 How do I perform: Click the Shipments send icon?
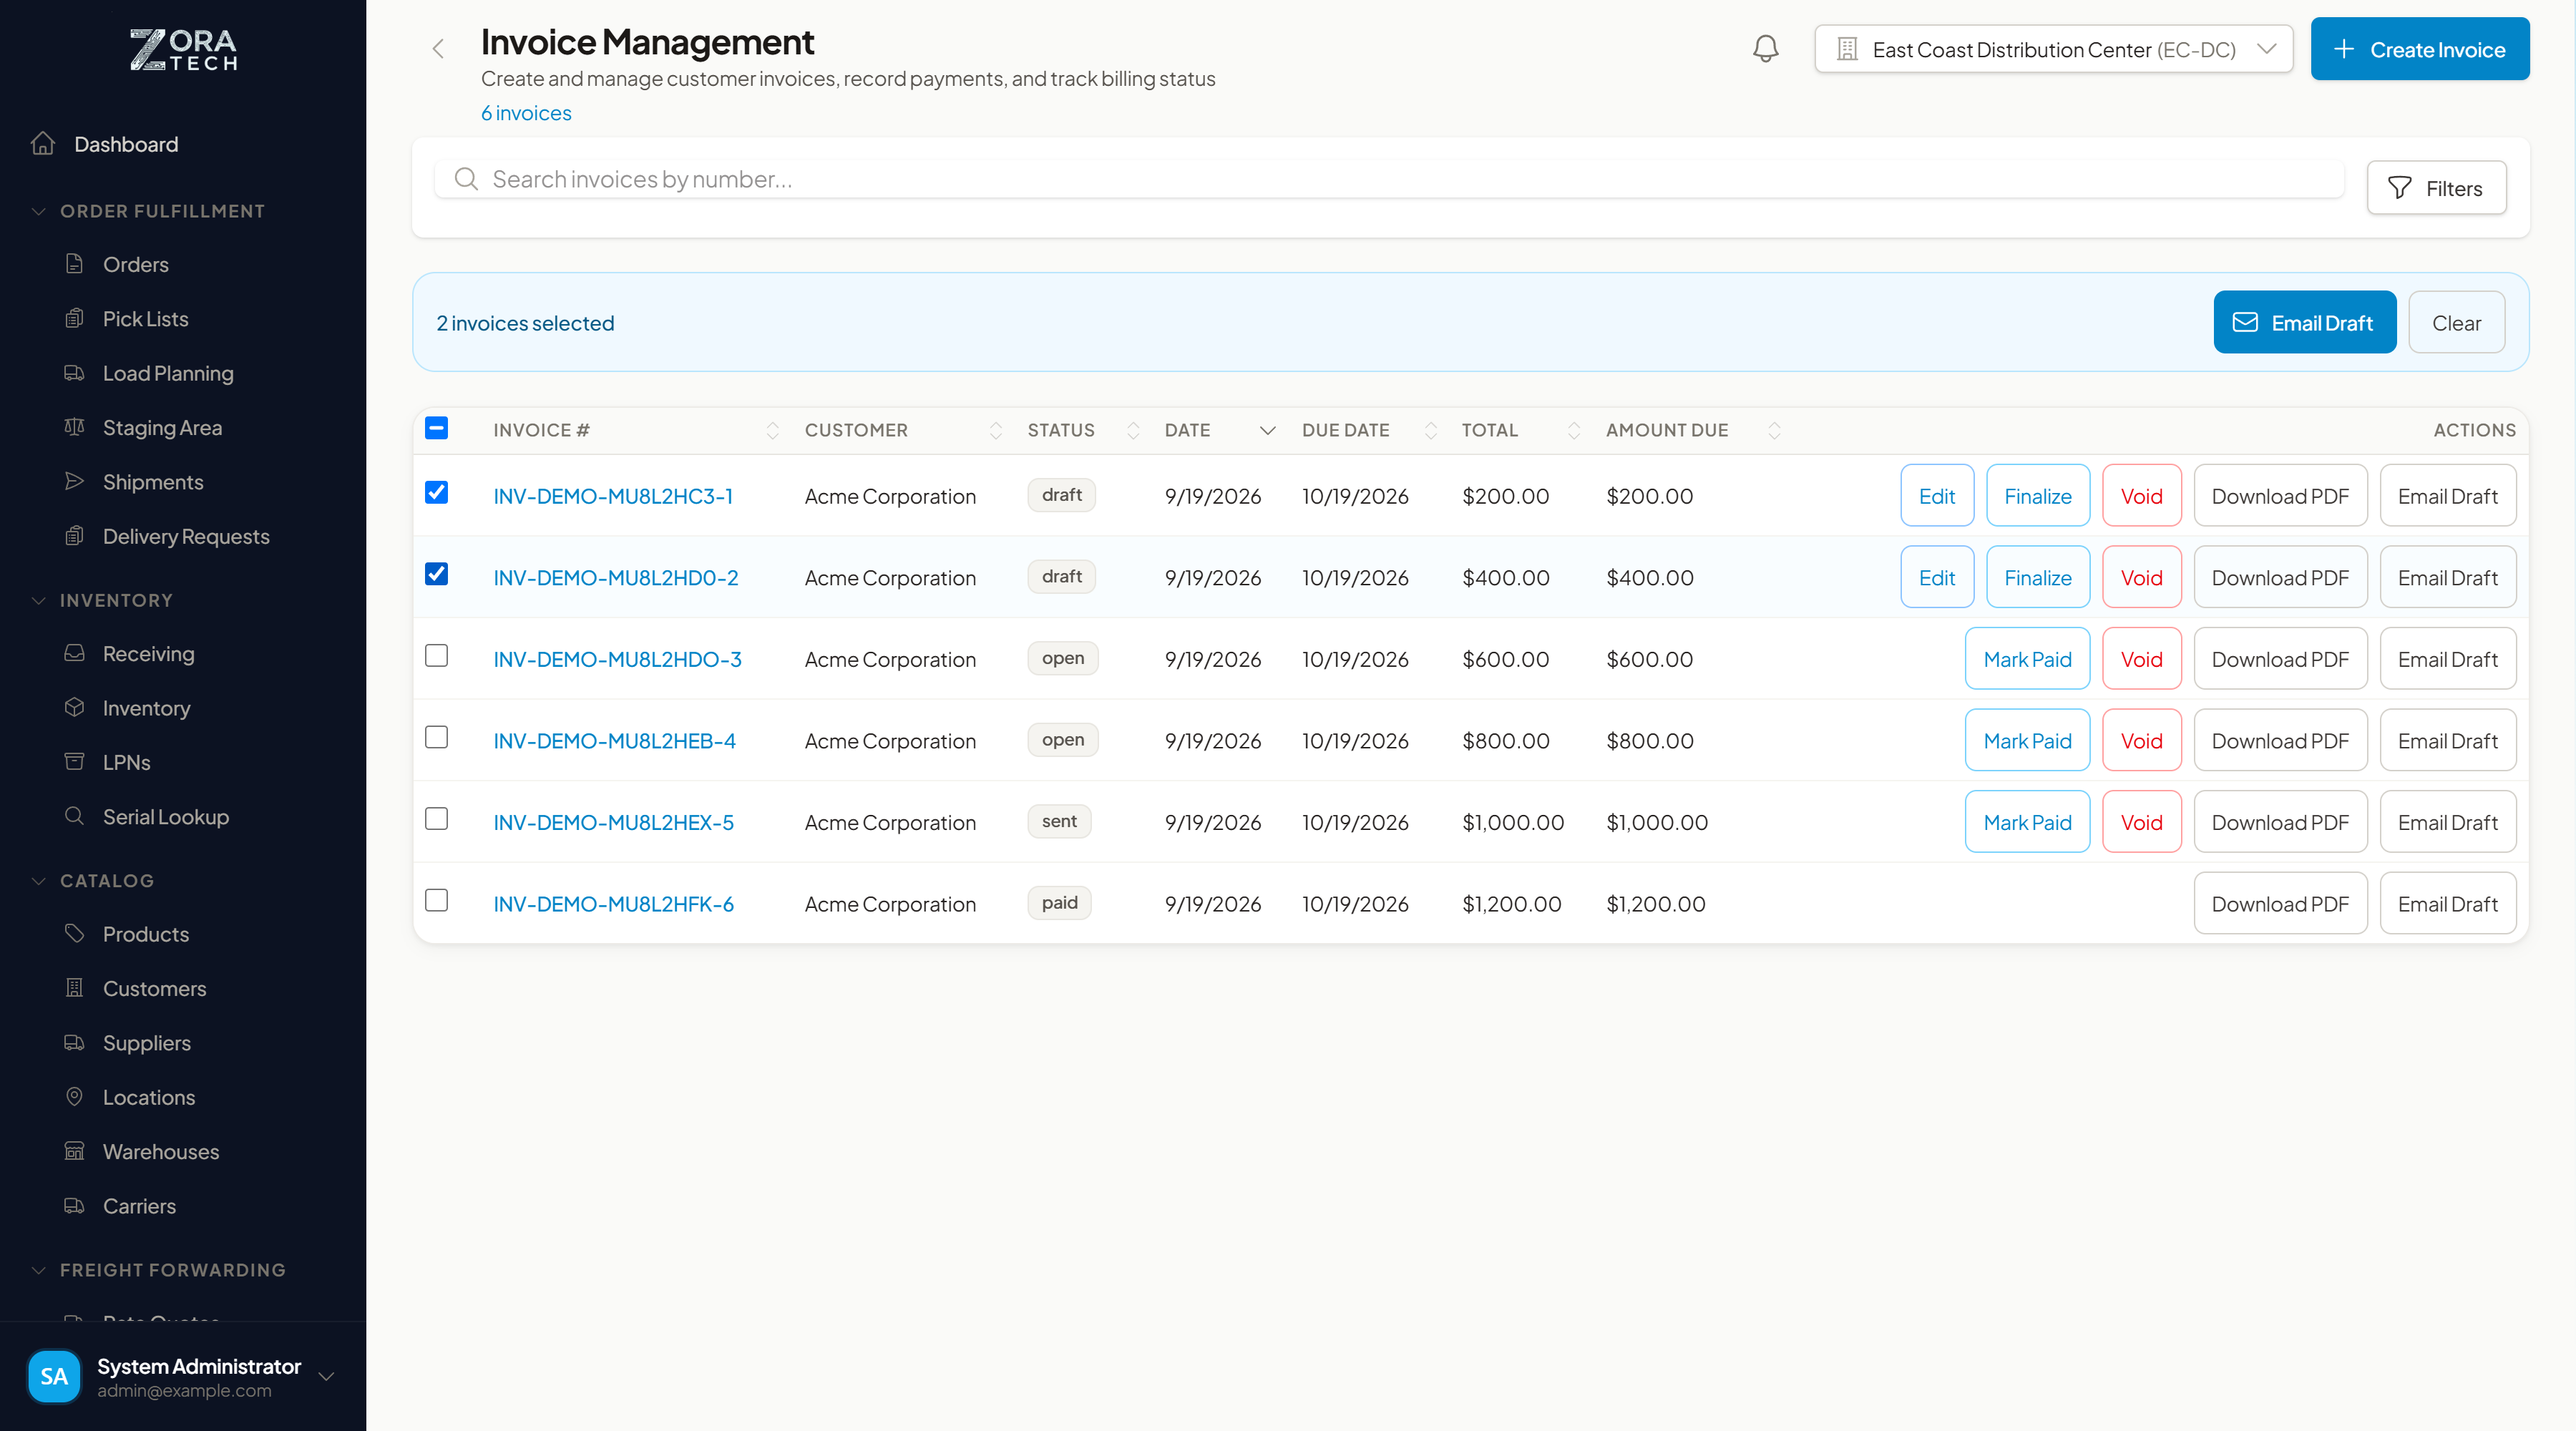[x=74, y=481]
